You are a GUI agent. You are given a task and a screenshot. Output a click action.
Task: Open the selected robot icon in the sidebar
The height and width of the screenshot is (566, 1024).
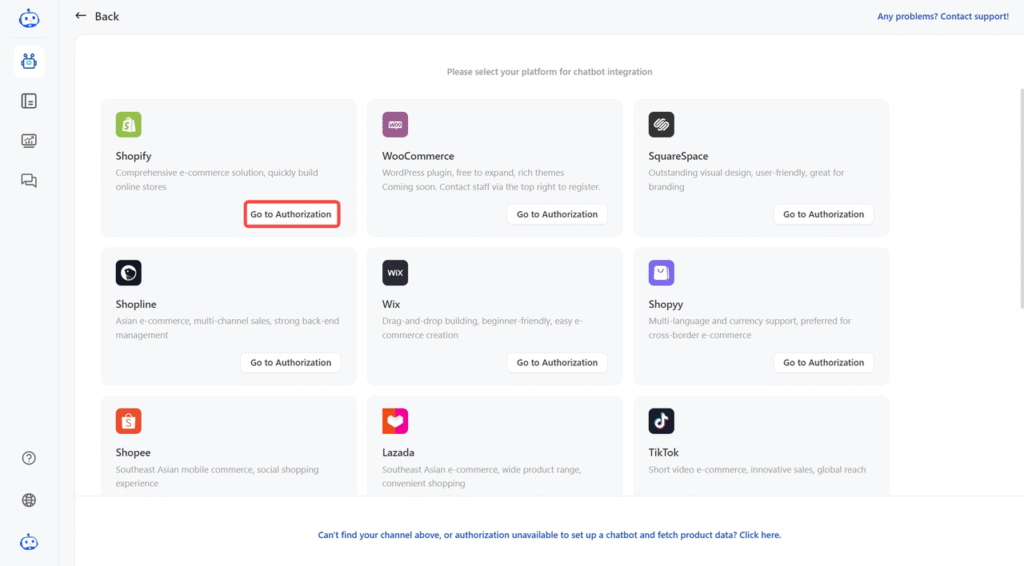coord(29,61)
